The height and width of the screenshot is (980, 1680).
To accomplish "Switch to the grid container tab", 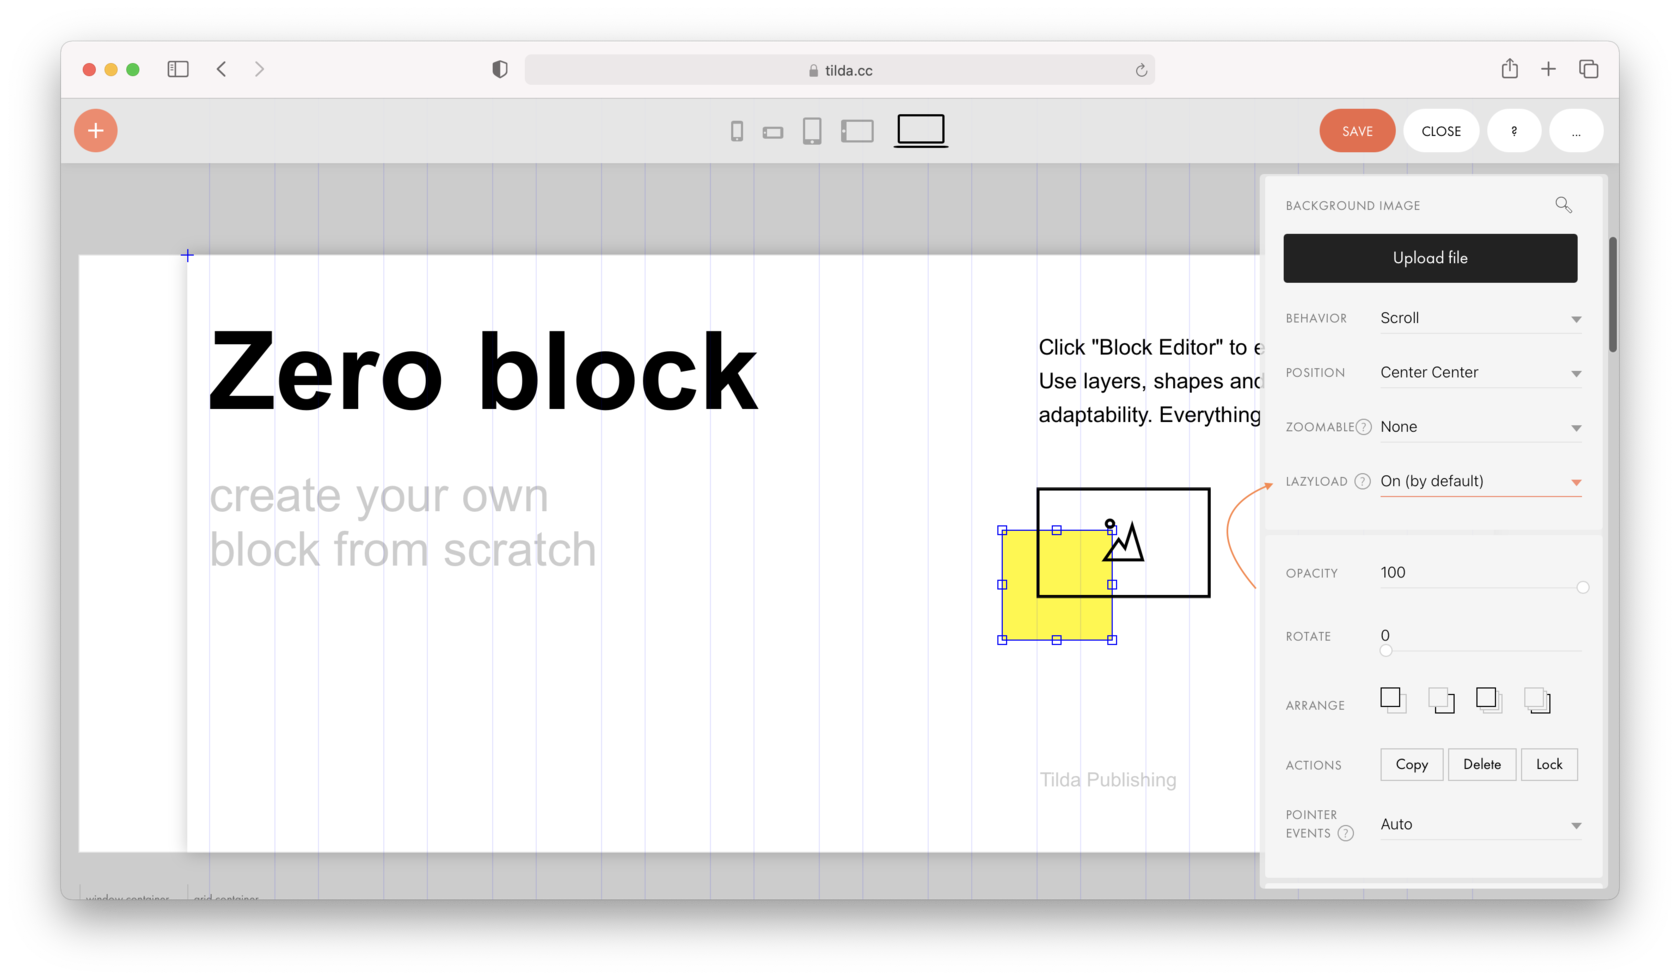I will 225,897.
